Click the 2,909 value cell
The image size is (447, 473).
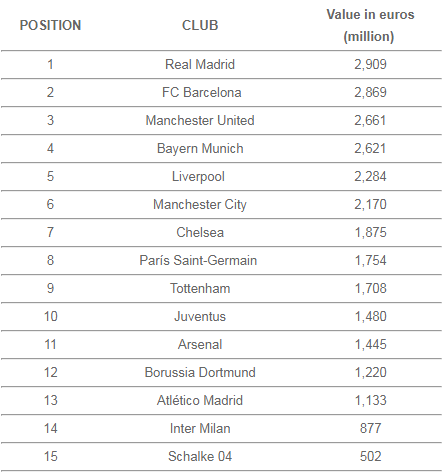click(x=370, y=64)
